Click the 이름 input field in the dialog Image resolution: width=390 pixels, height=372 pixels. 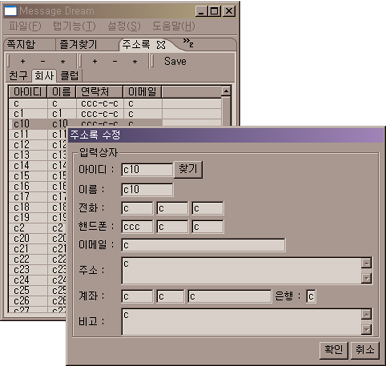tap(147, 190)
